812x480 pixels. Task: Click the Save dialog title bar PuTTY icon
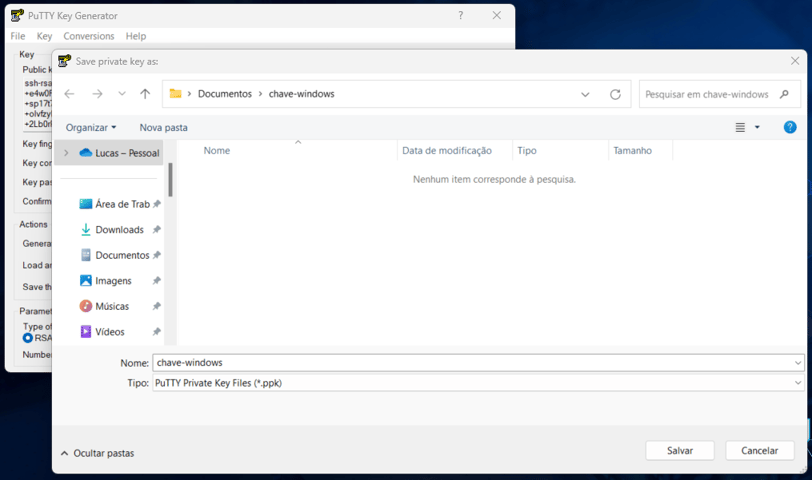pyautogui.click(x=64, y=61)
